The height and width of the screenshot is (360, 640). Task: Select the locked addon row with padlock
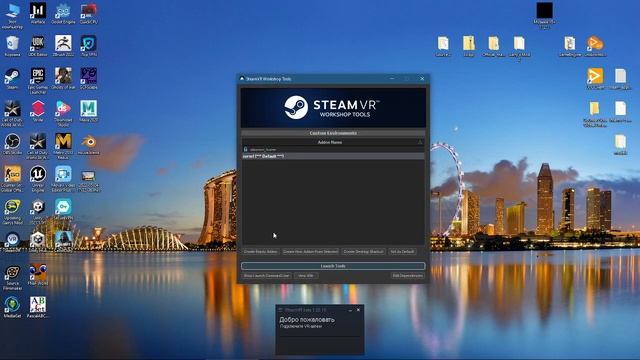click(x=333, y=149)
